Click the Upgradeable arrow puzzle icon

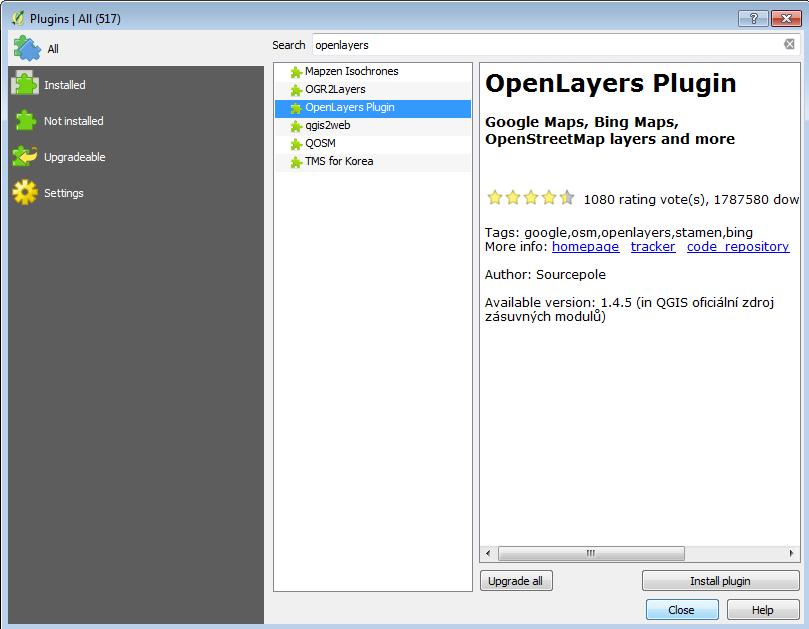coord(25,156)
